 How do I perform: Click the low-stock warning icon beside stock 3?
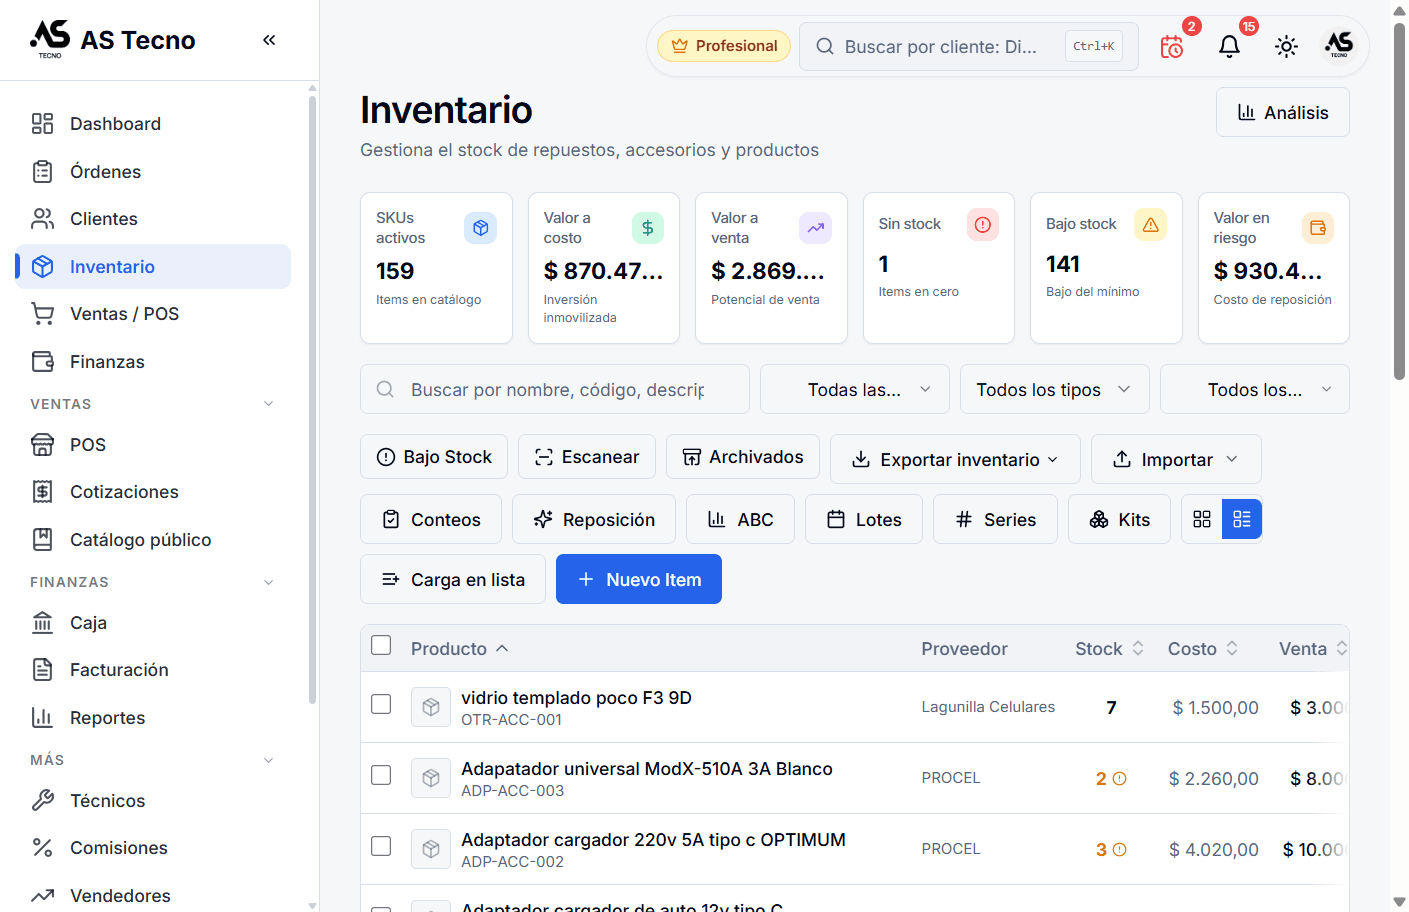click(x=1120, y=850)
